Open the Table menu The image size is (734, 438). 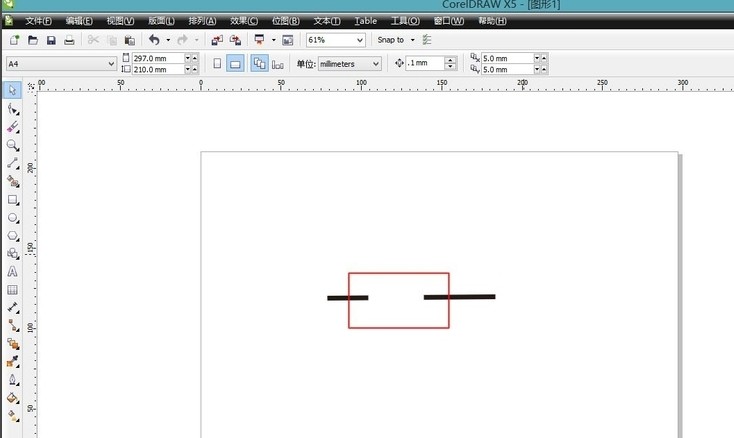(x=365, y=20)
